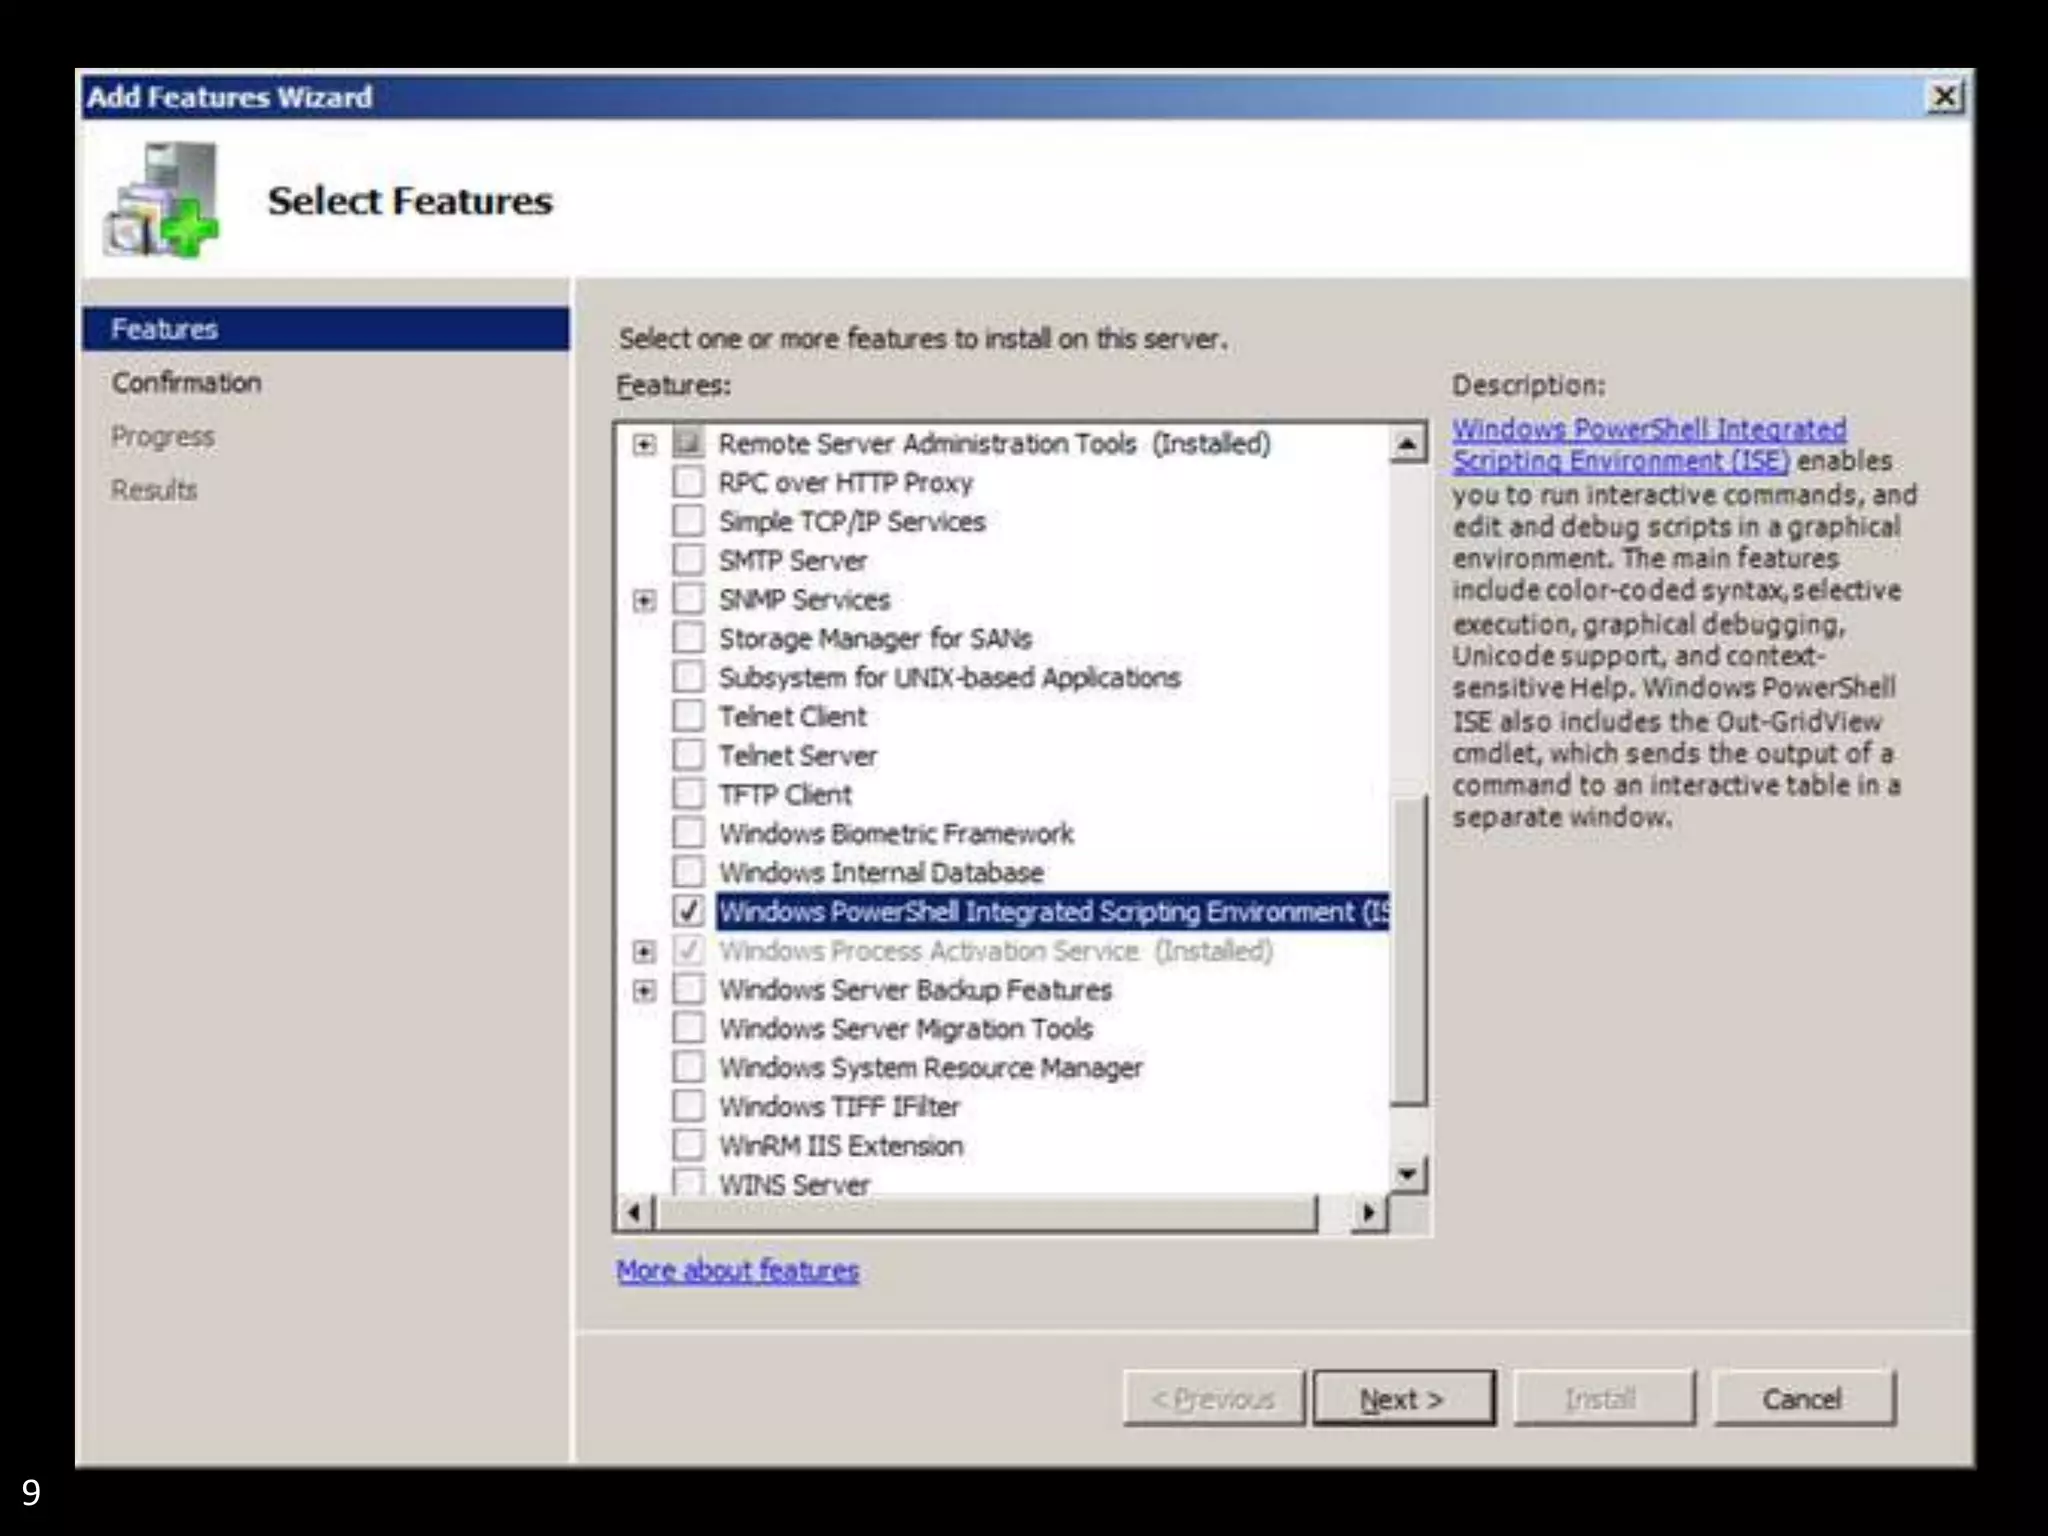Select Windows Server Migration Tools text
Image resolution: width=2048 pixels, height=1536 pixels.
coord(906,1028)
